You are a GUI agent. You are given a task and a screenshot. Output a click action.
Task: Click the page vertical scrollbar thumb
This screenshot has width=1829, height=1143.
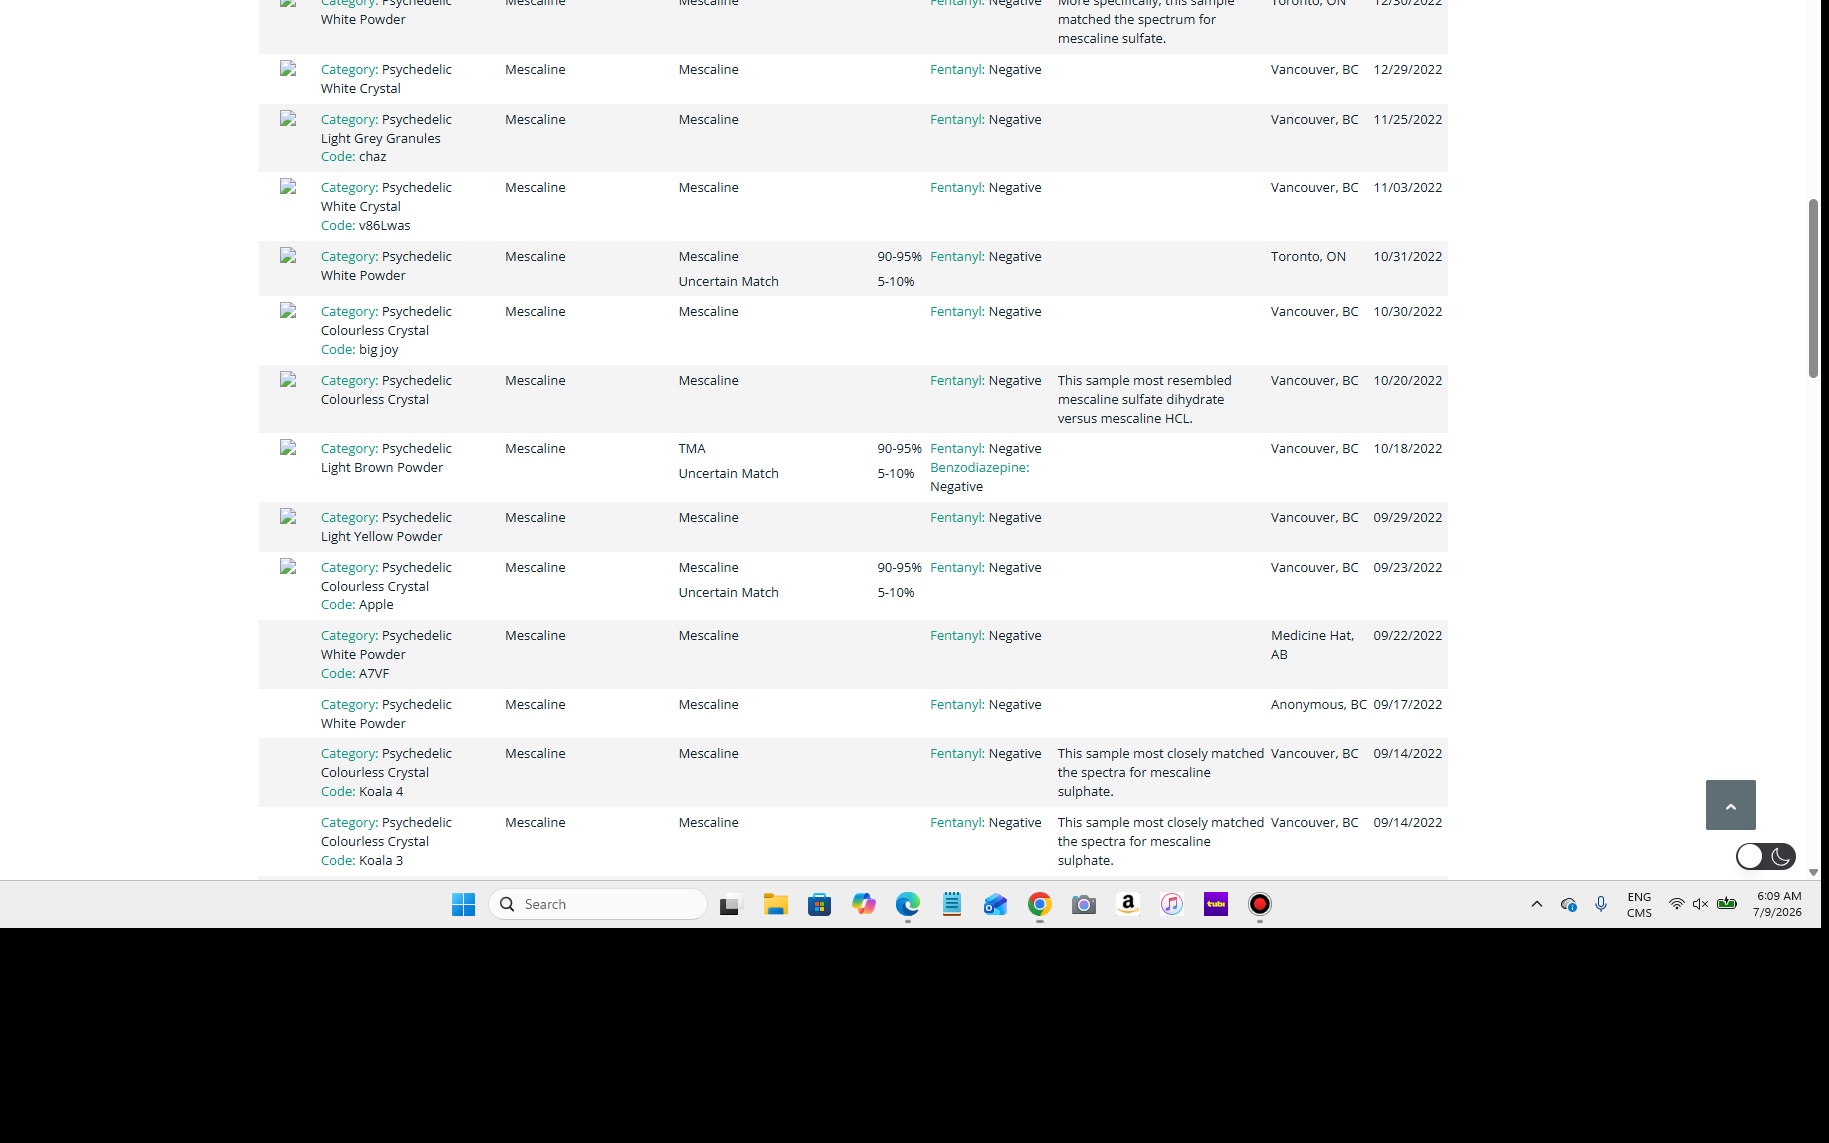click(x=1813, y=288)
